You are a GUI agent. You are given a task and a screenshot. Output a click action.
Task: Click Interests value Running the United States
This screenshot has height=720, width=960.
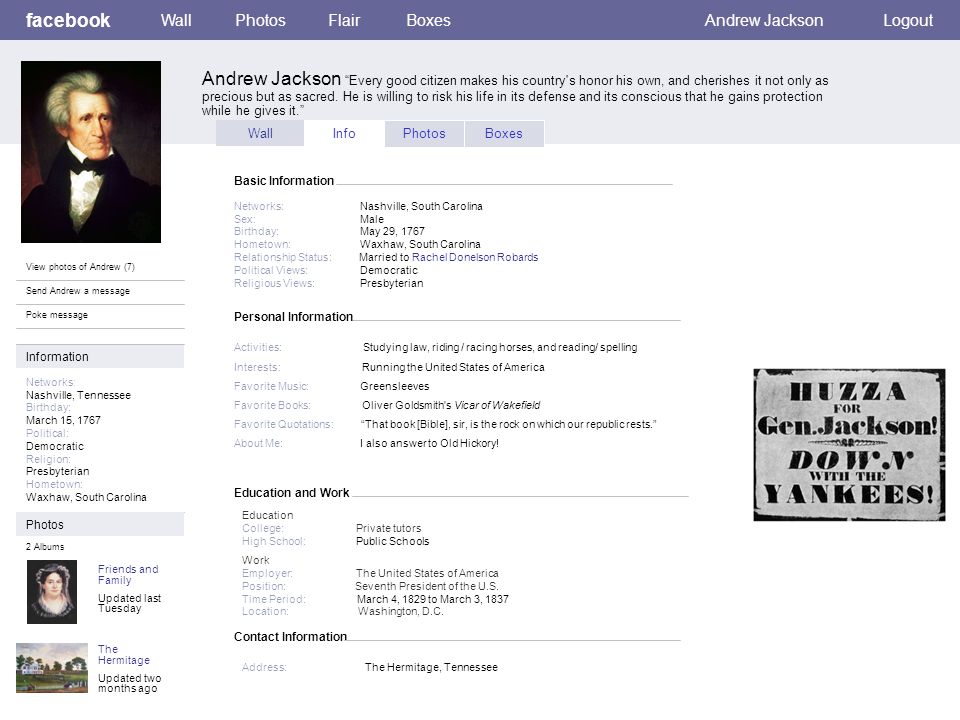click(453, 367)
